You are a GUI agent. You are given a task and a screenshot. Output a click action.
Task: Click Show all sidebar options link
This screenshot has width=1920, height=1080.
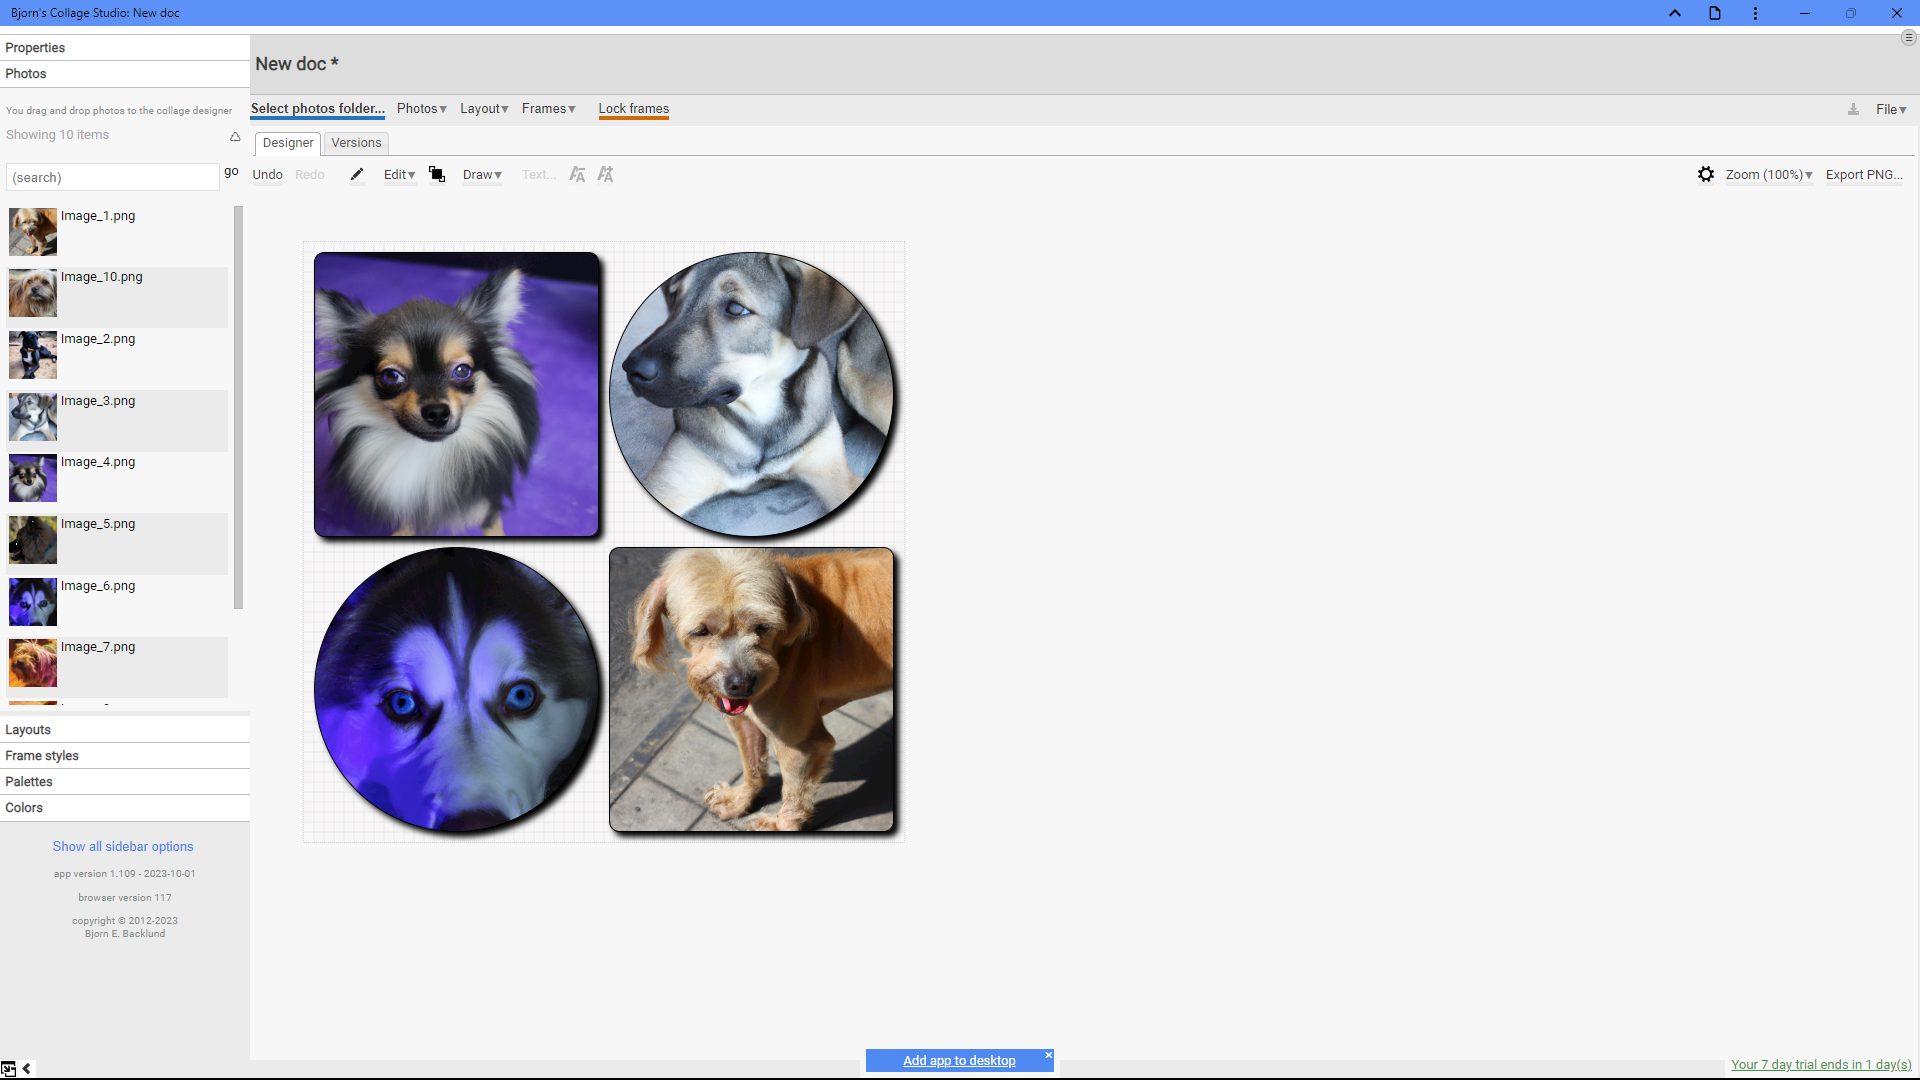click(x=123, y=846)
